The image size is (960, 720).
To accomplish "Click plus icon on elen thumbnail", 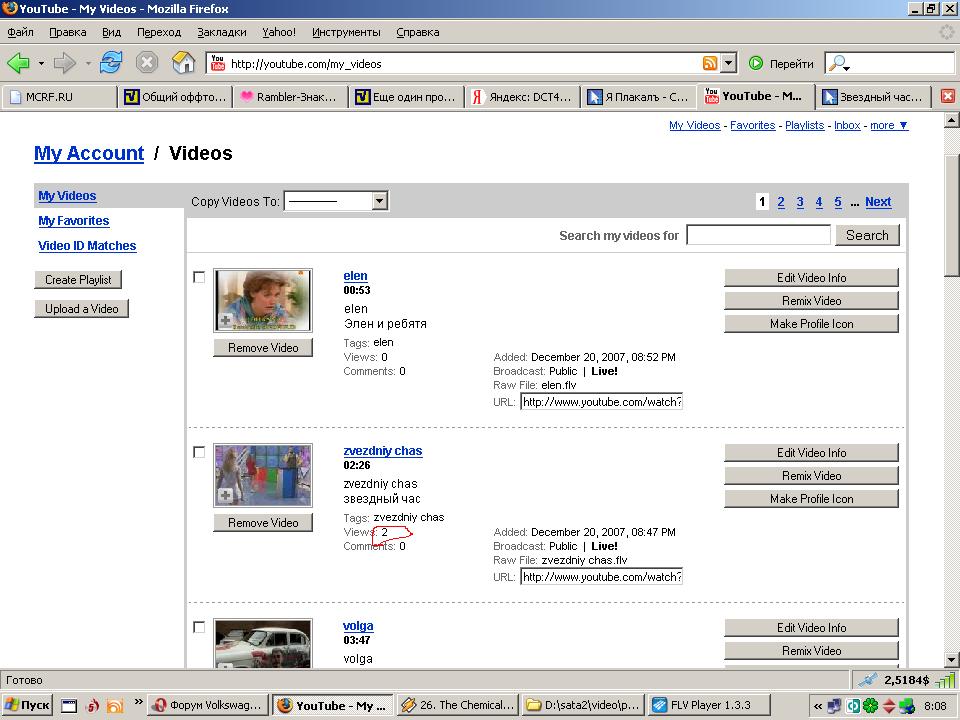I will point(225,320).
